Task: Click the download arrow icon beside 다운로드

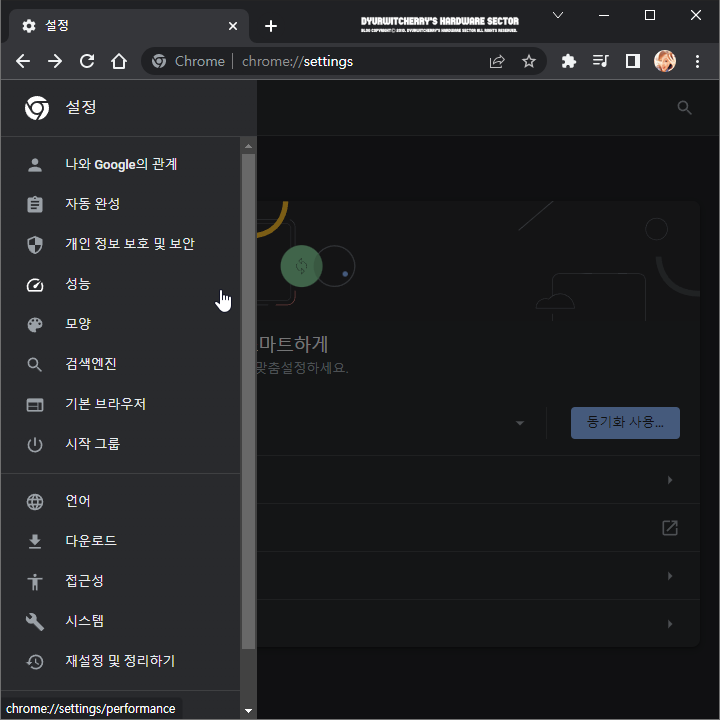Action: click(x=35, y=541)
